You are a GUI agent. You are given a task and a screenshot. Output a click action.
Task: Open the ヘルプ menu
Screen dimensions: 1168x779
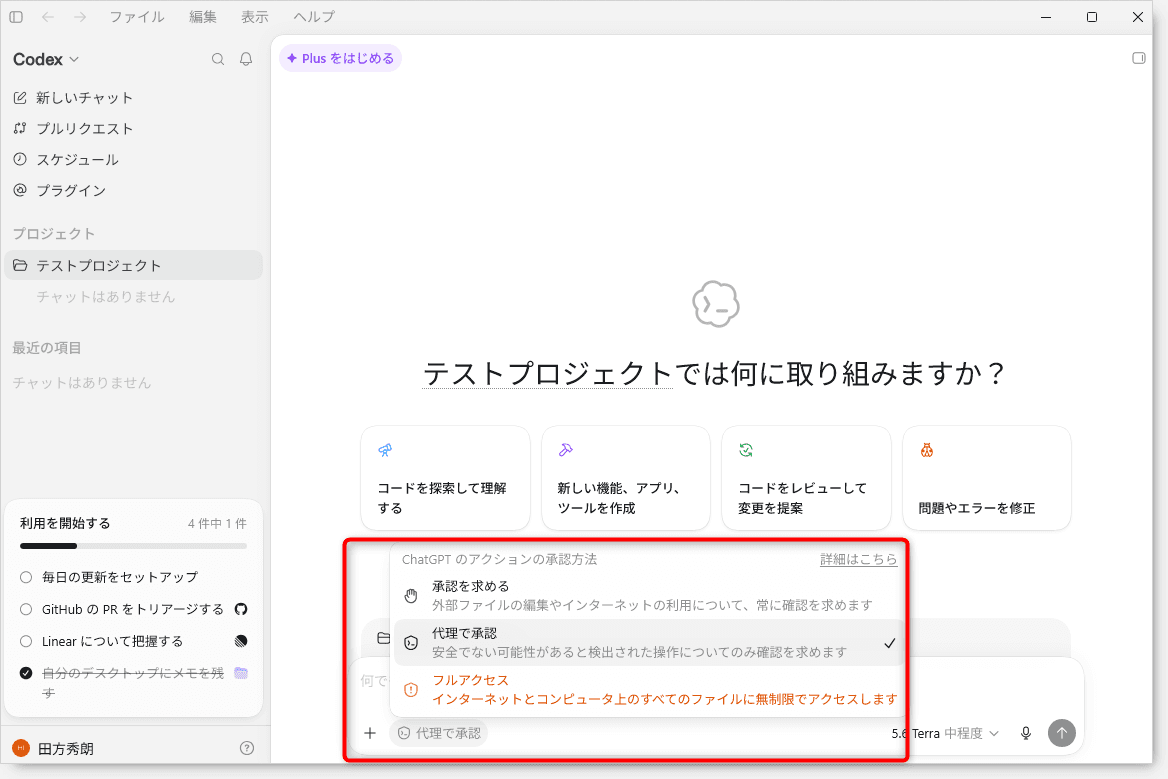click(x=314, y=16)
